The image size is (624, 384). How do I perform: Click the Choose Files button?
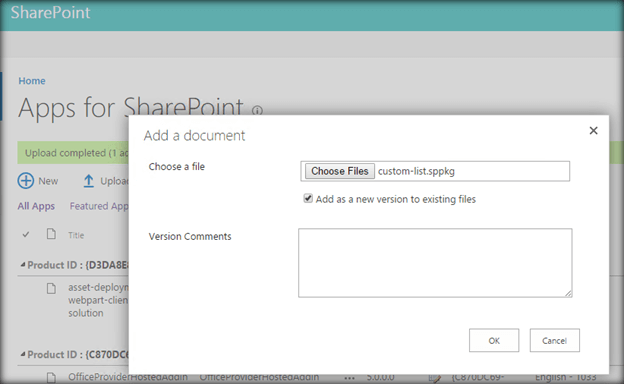(x=339, y=171)
